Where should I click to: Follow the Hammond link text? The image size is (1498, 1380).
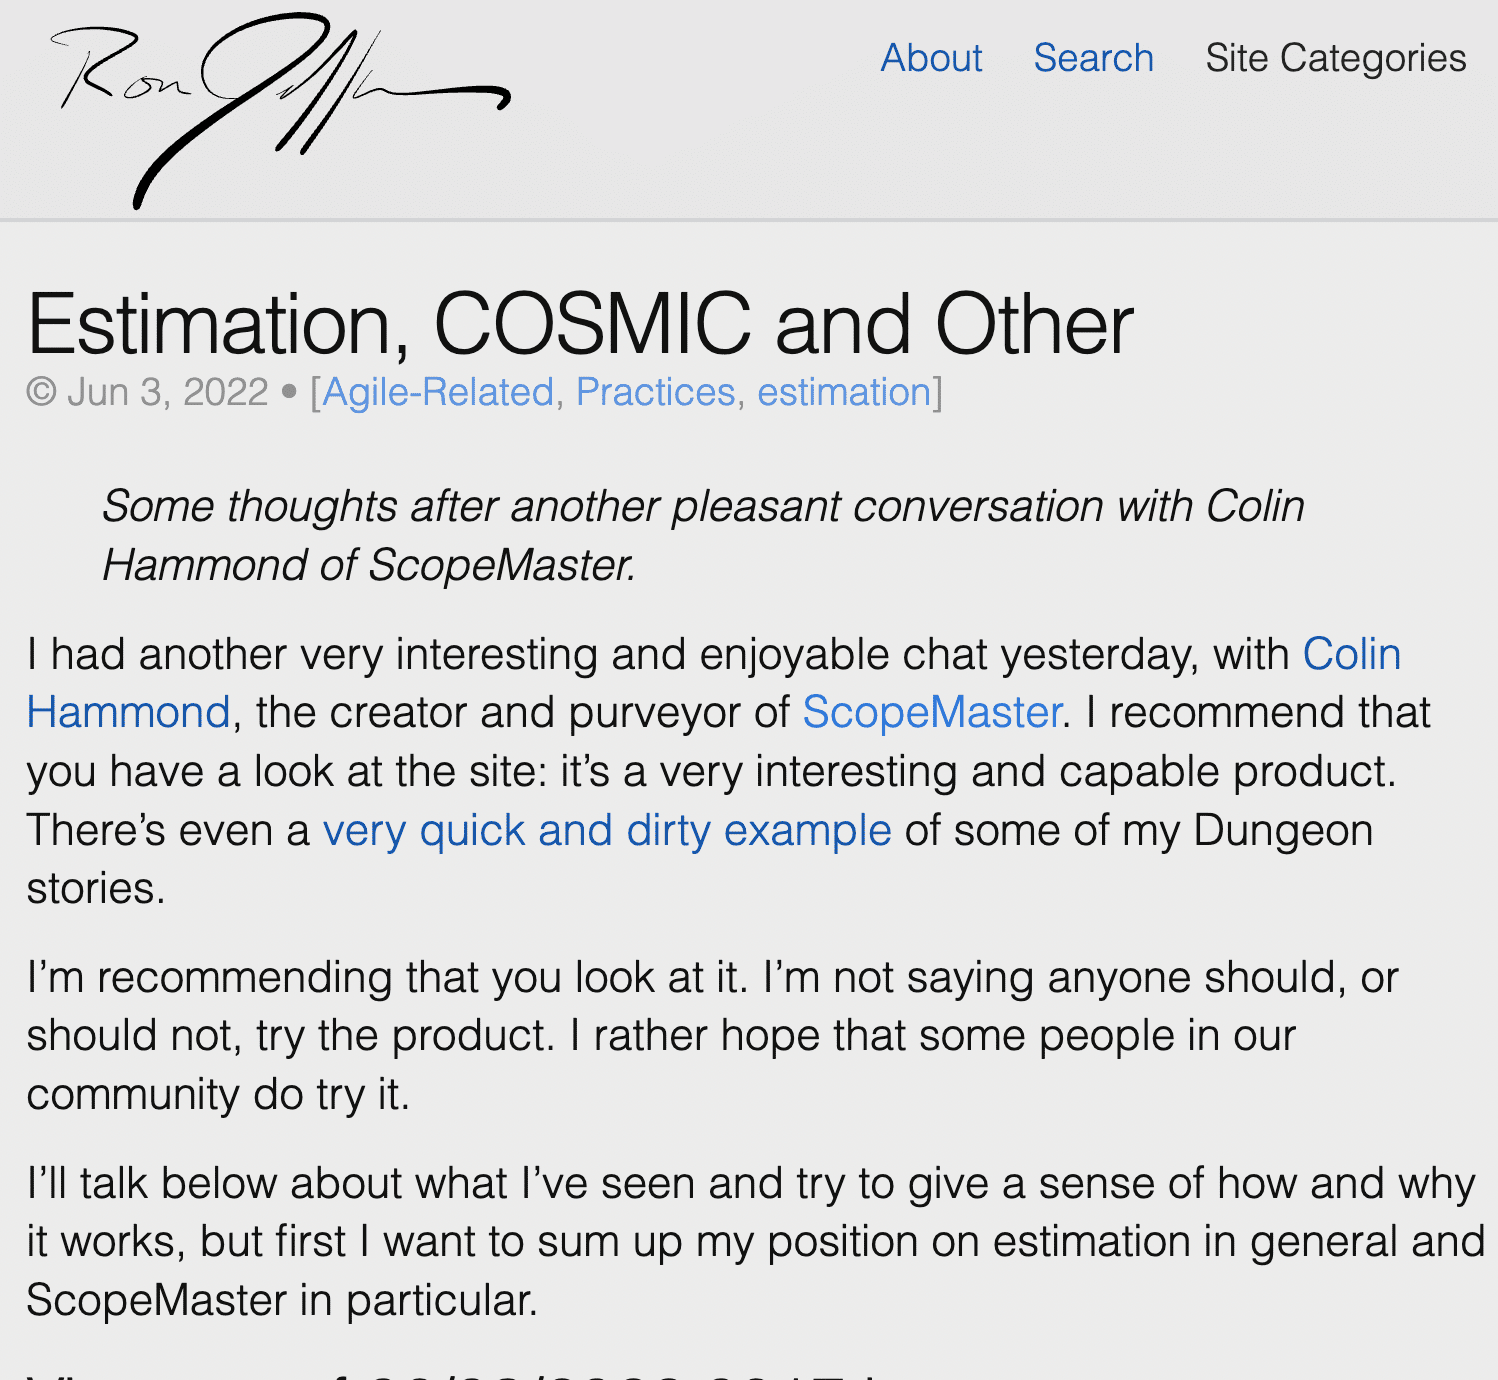coord(129,712)
